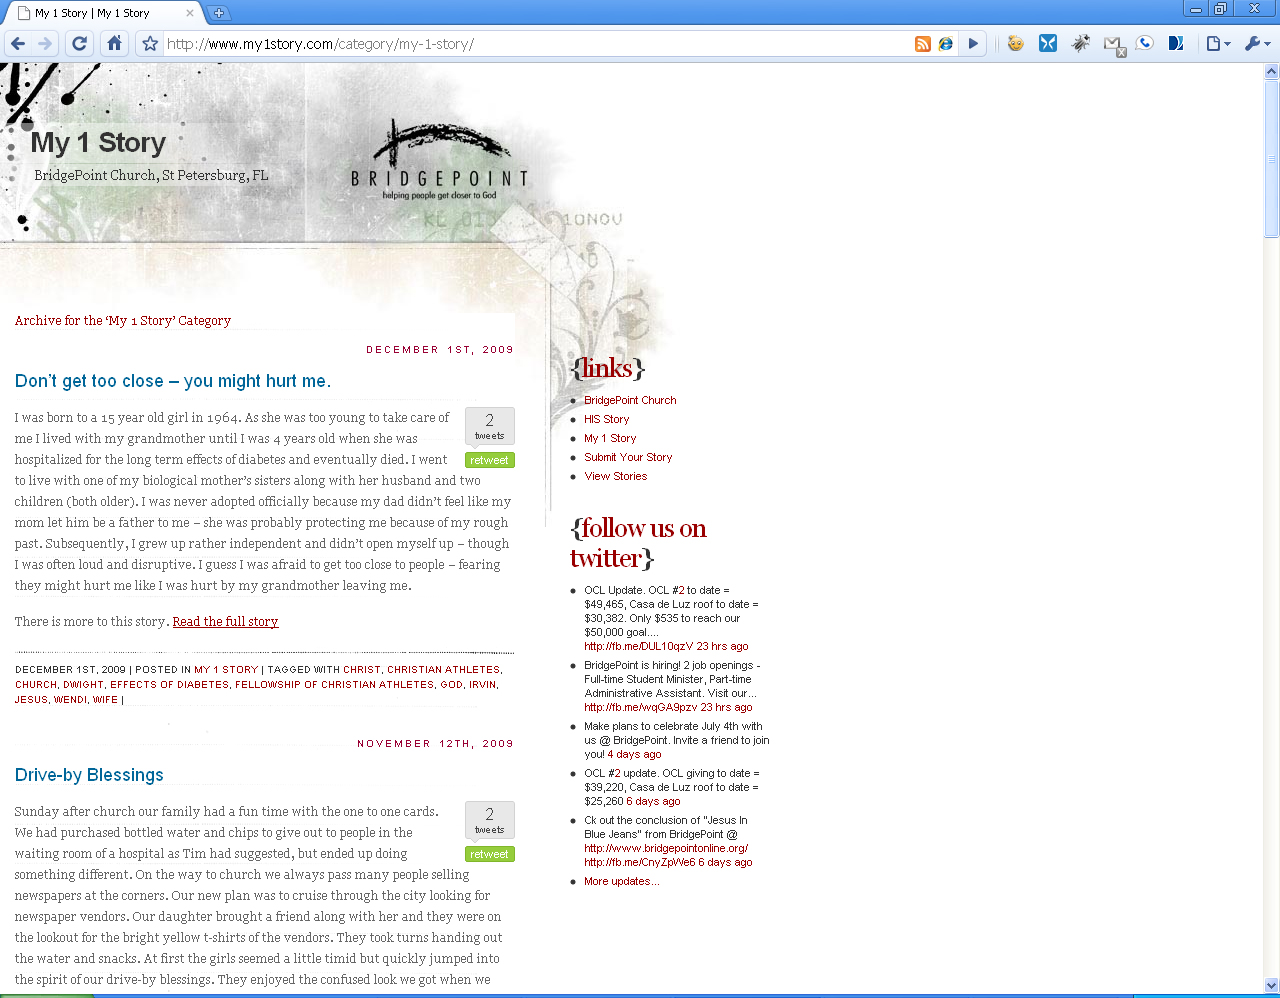Click the BridgePoint logo banner

tap(439, 160)
